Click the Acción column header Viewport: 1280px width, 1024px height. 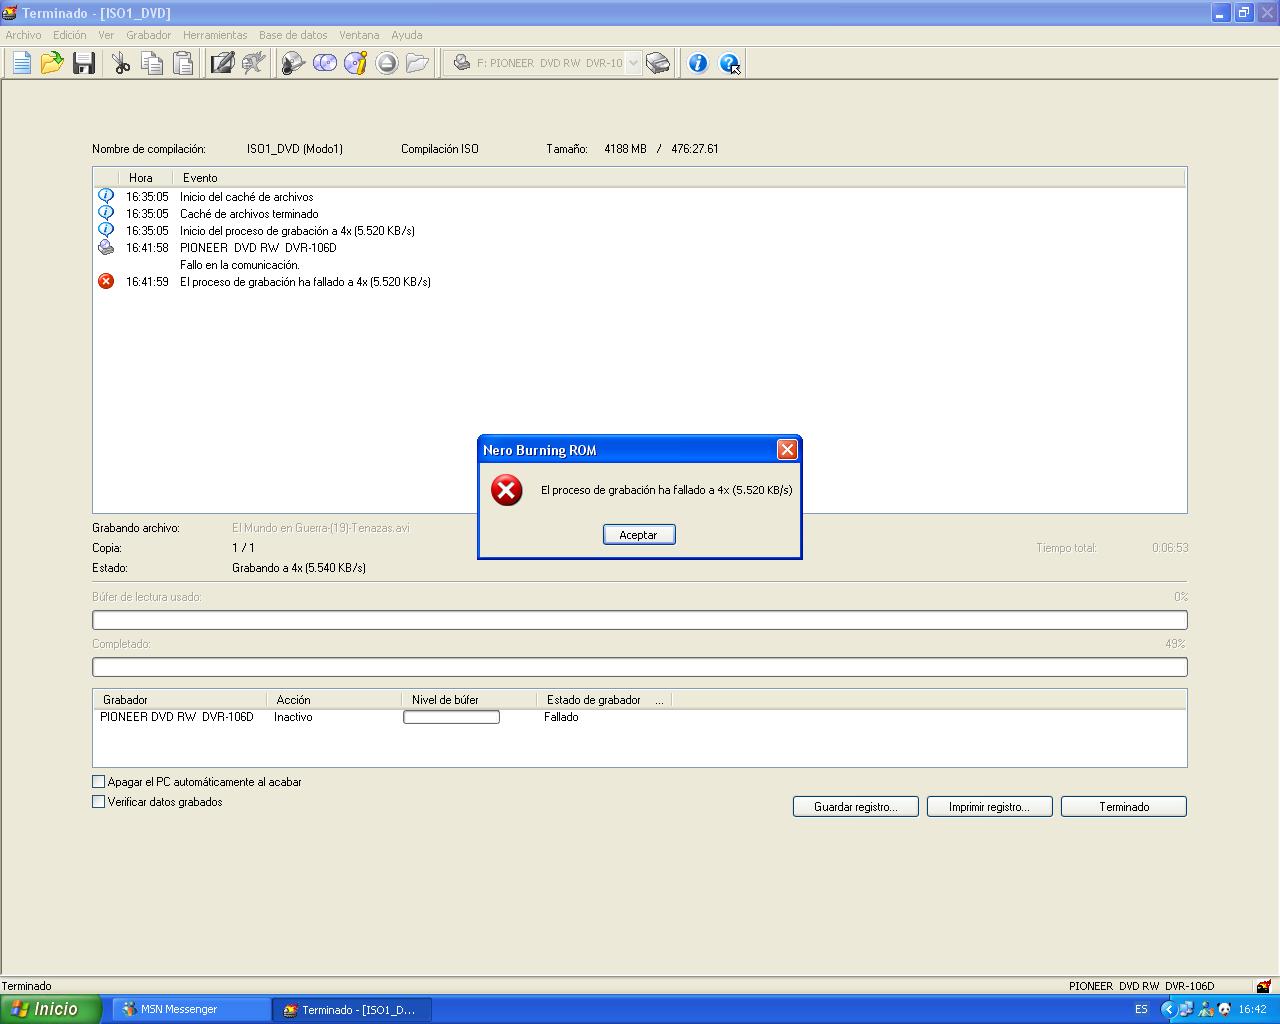point(333,700)
